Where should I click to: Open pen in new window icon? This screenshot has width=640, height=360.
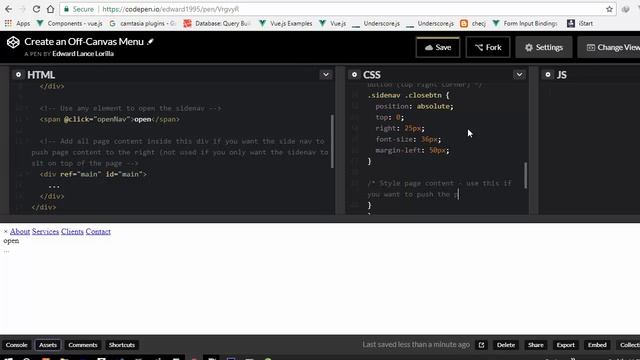coord(481,345)
